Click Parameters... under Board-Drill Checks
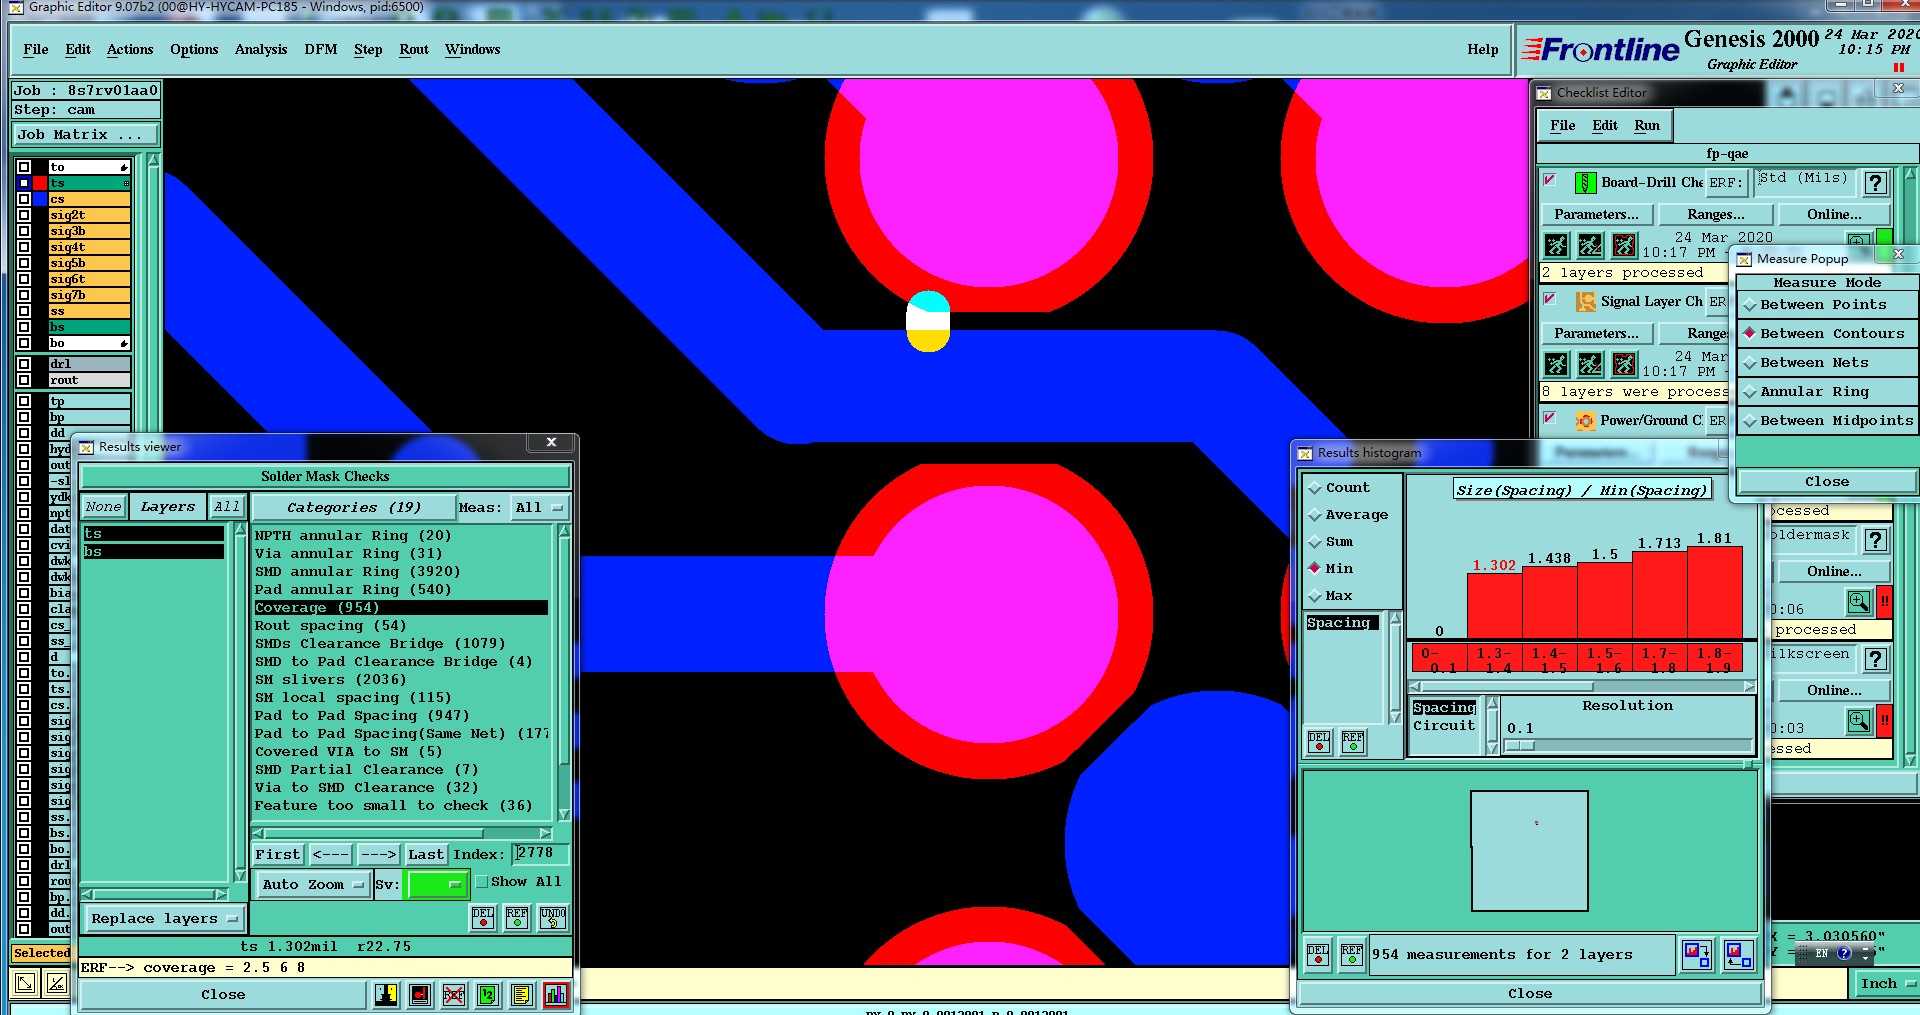Image resolution: width=1920 pixels, height=1015 pixels. click(1596, 214)
